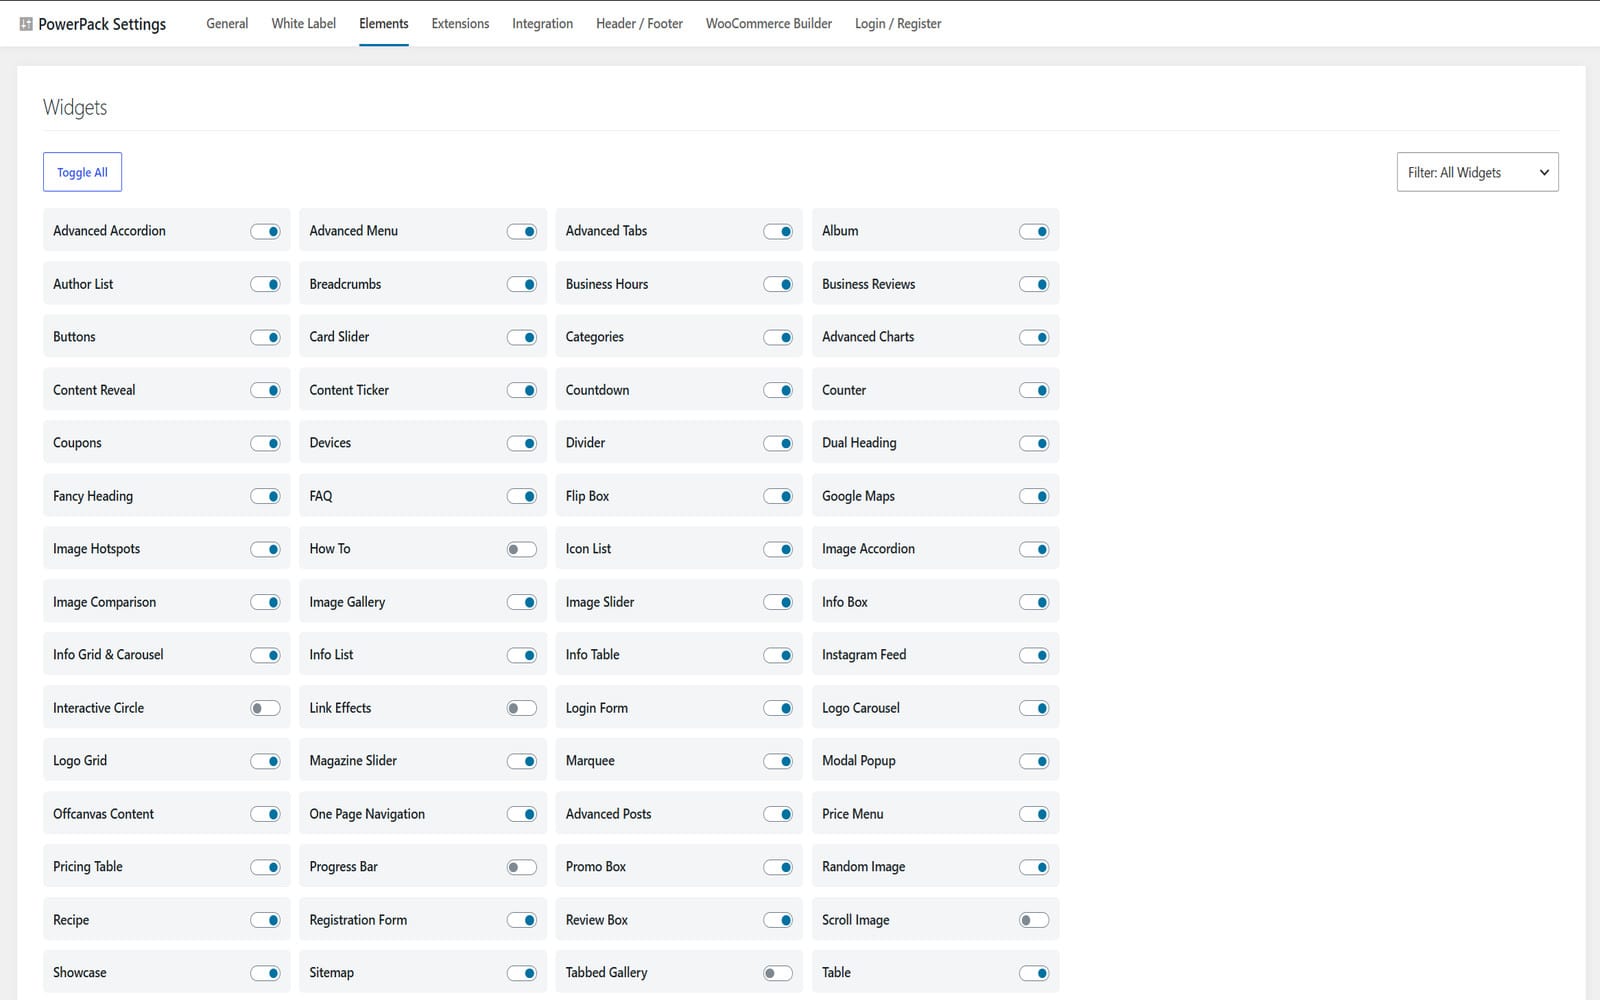Image resolution: width=1600 pixels, height=1000 pixels.
Task: Open the Extensions tab
Action: 460,24
